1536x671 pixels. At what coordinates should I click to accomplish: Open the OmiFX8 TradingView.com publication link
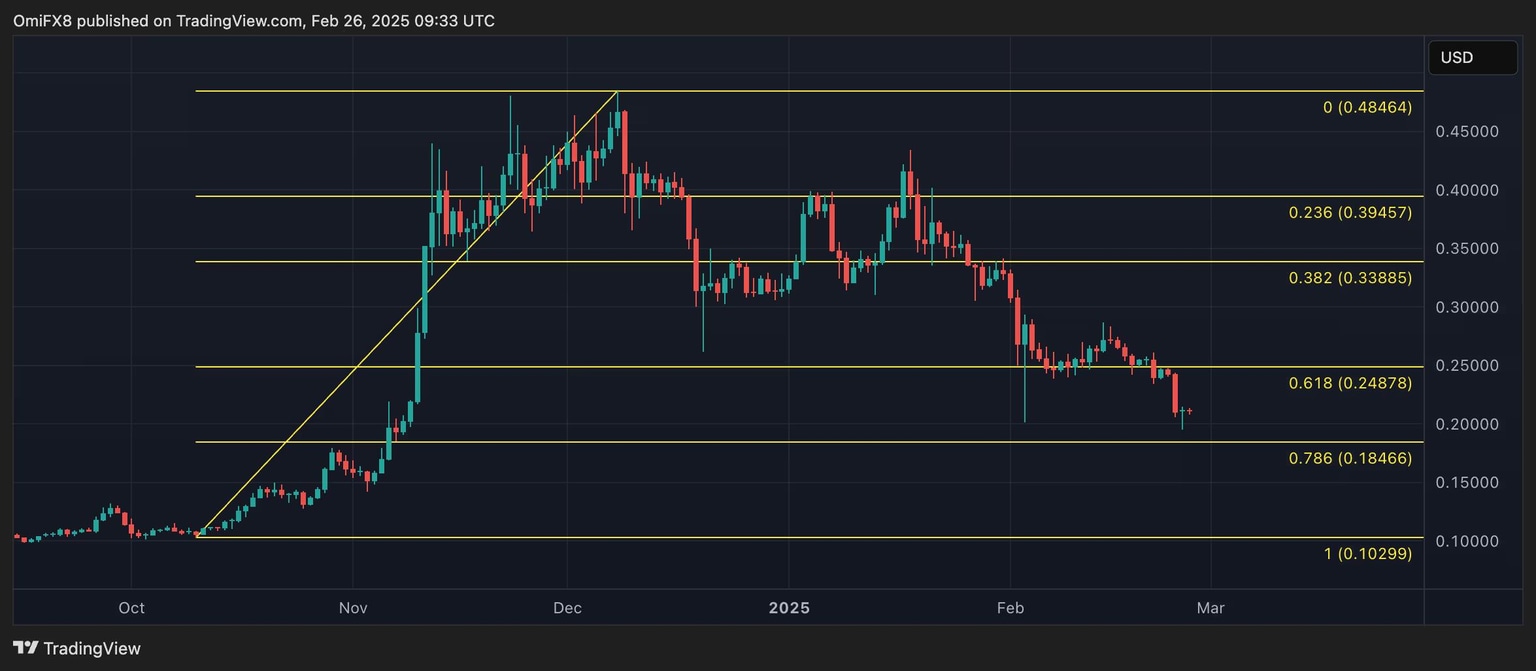coord(239,20)
